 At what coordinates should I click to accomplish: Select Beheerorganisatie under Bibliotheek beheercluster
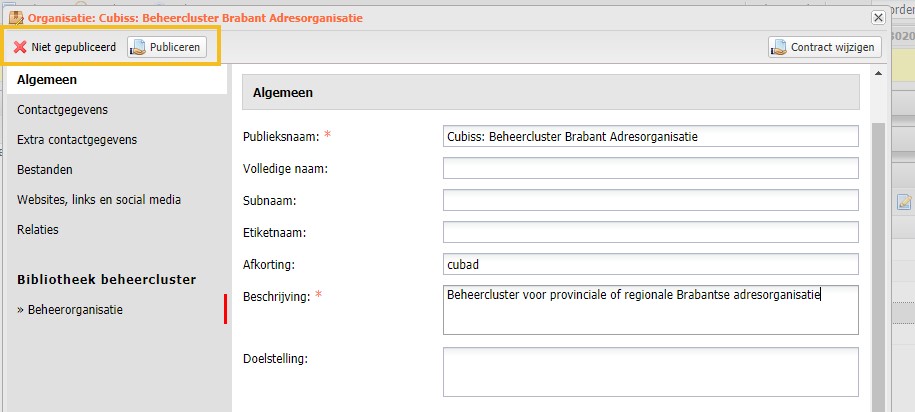[x=70, y=310]
